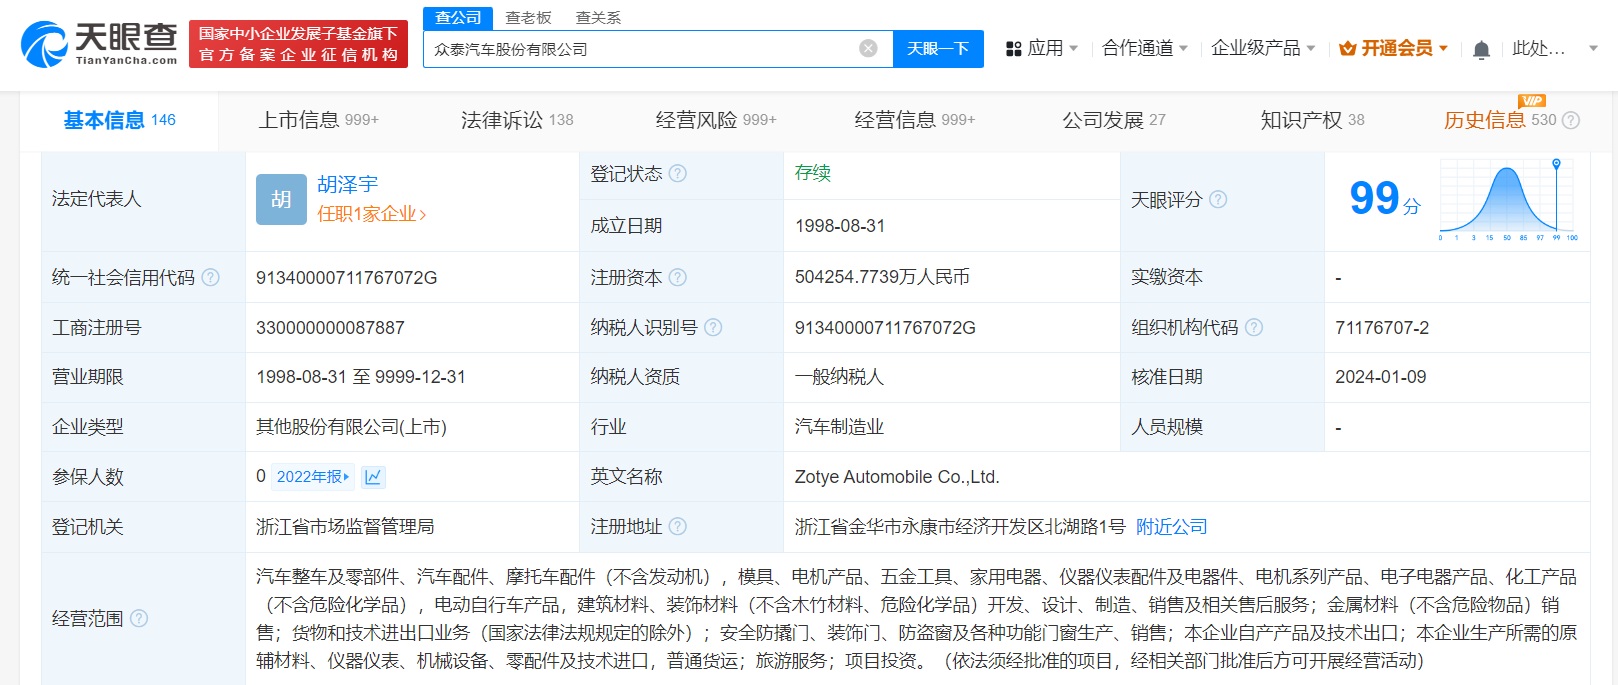1618x685 pixels.
Task: Switch to the 查公司 search tab
Action: tap(458, 18)
